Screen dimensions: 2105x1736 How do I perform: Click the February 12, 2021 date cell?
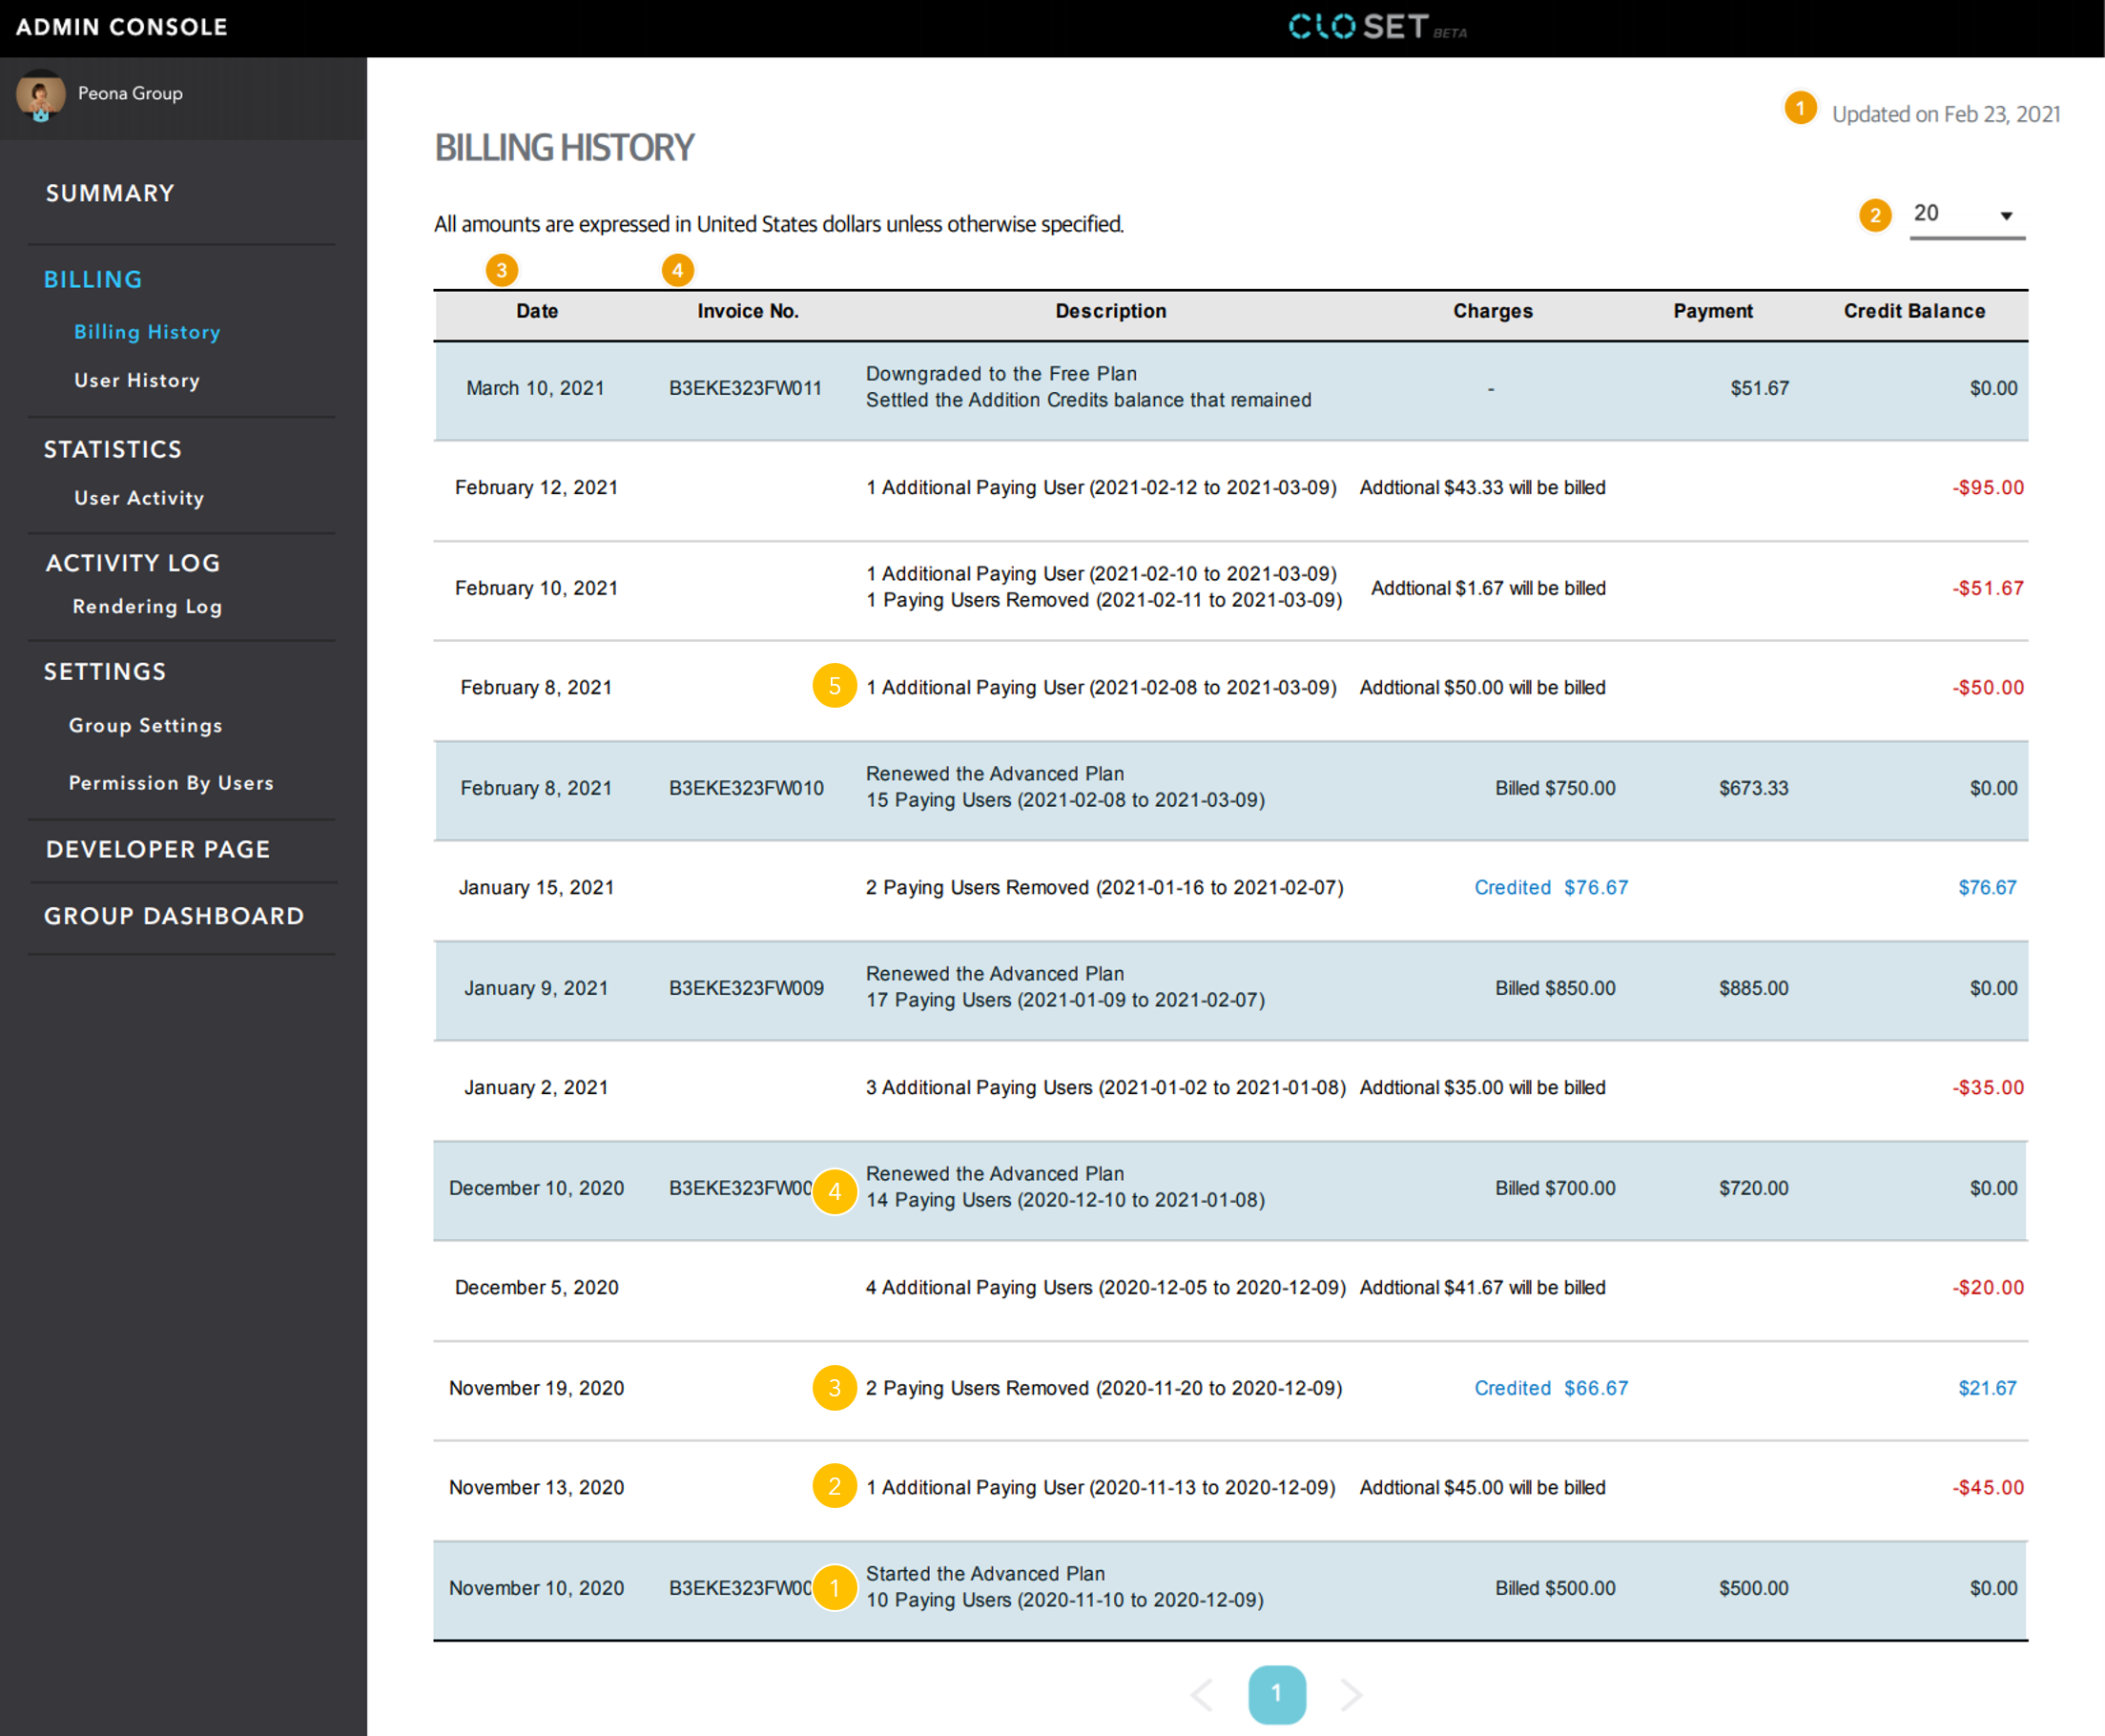(x=536, y=488)
